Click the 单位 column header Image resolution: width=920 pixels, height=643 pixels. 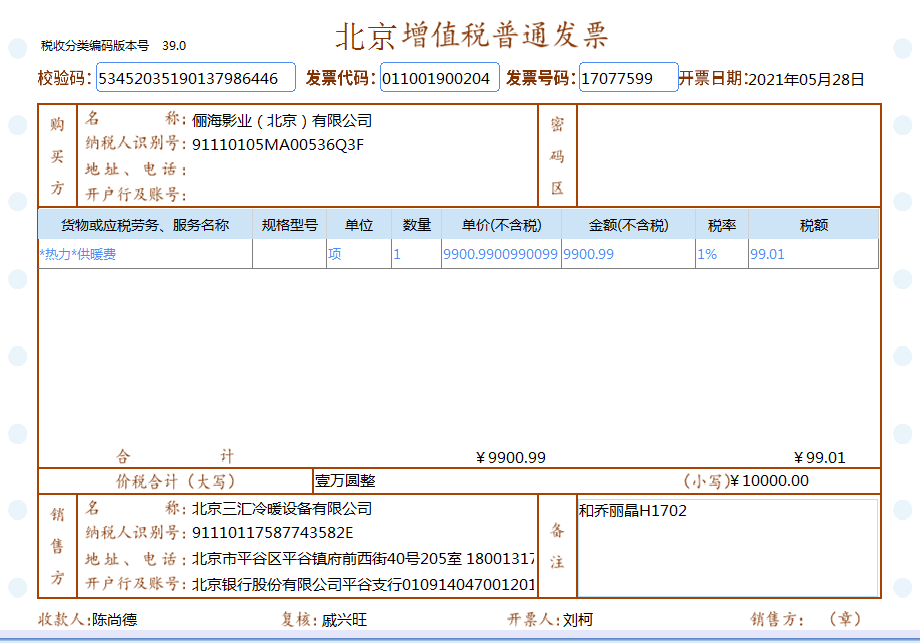pyautogui.click(x=358, y=225)
